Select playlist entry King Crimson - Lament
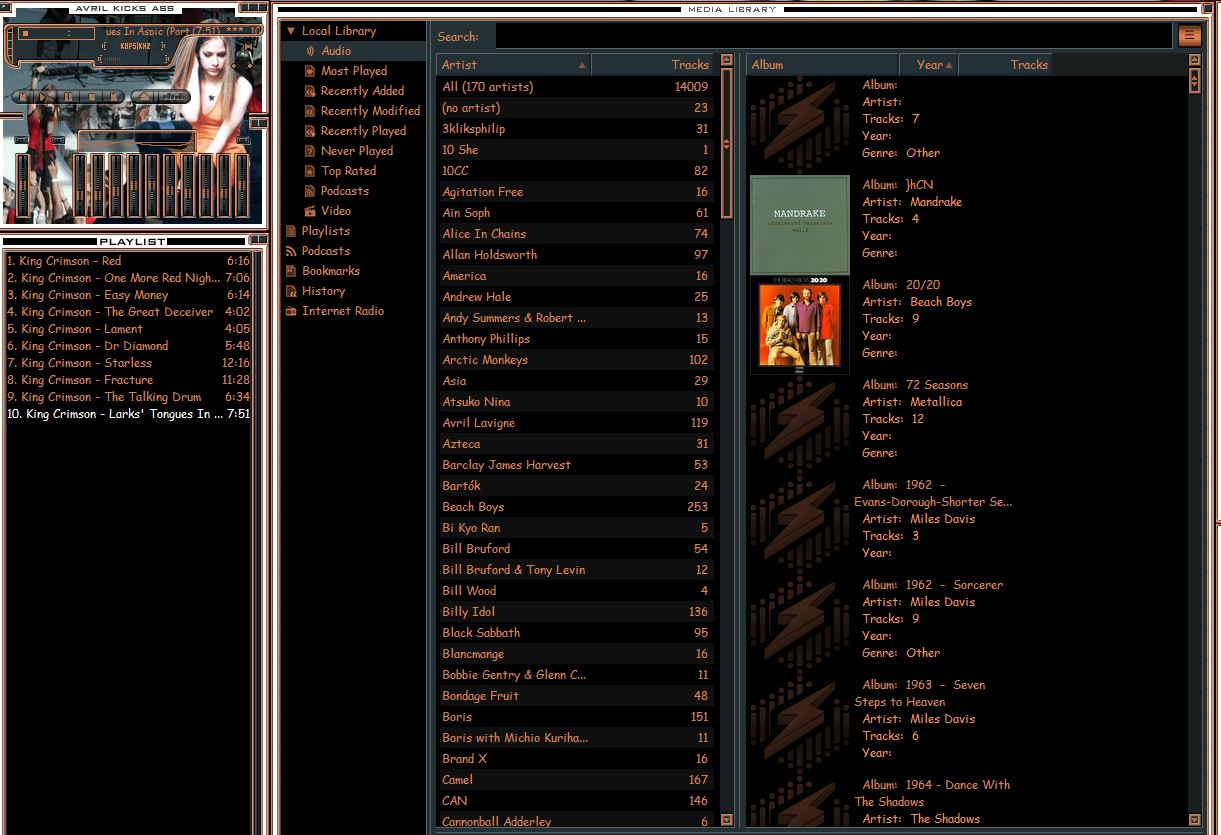 click(x=128, y=329)
